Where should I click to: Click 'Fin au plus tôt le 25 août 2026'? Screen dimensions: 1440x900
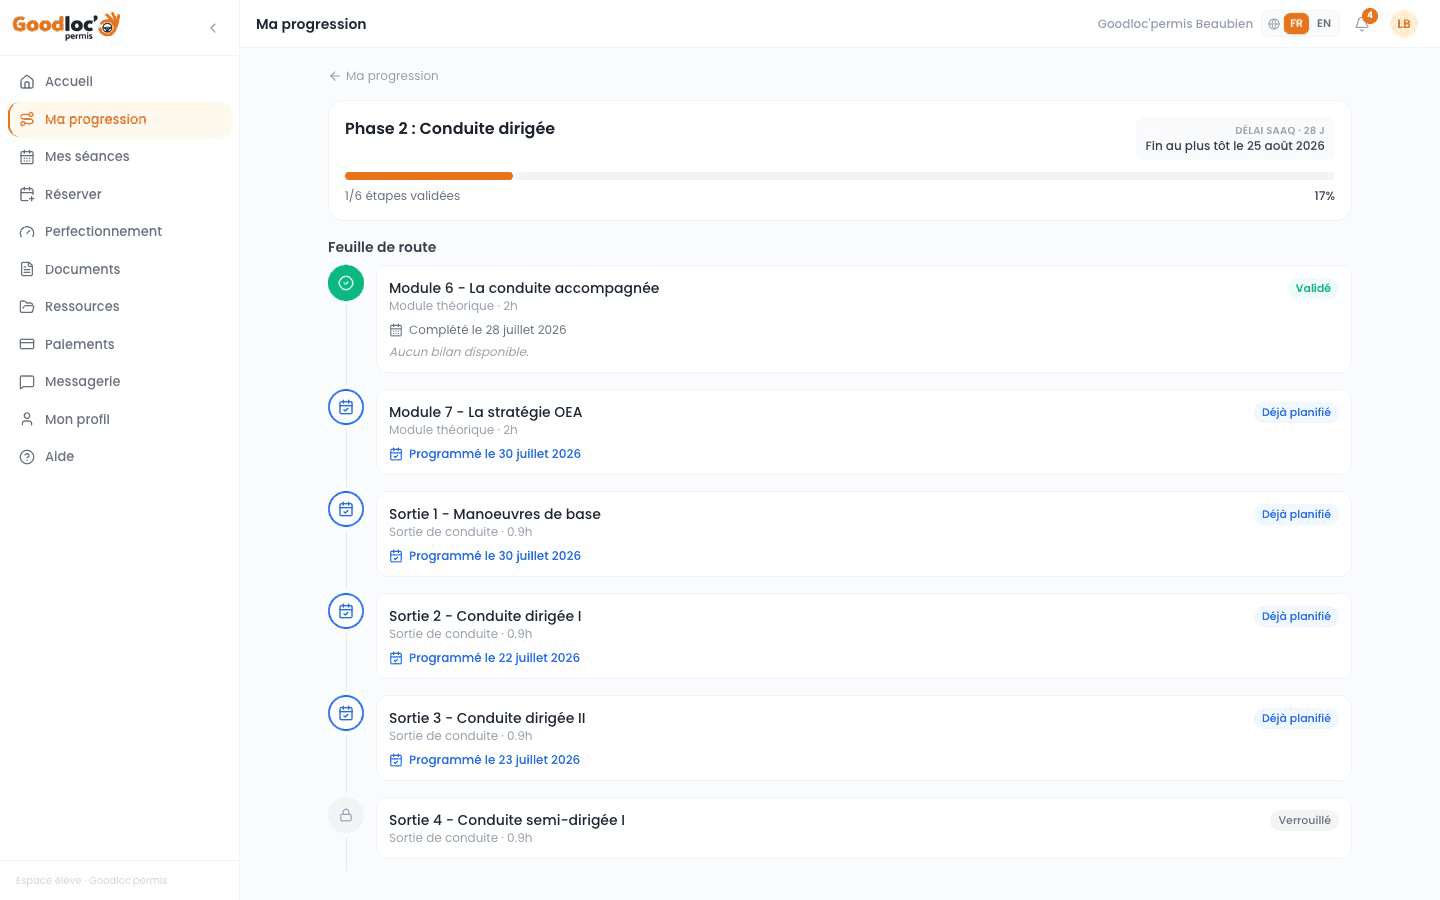(1235, 146)
